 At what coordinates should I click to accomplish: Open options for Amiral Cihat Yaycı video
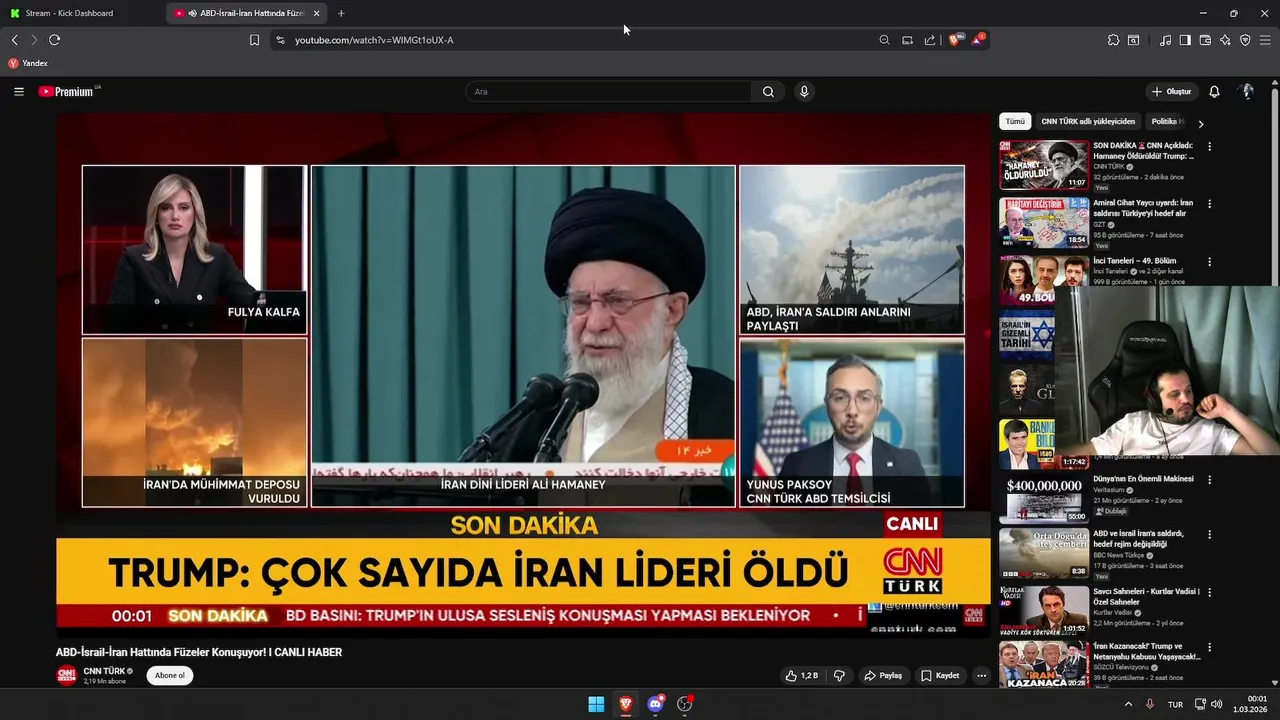(x=1209, y=204)
